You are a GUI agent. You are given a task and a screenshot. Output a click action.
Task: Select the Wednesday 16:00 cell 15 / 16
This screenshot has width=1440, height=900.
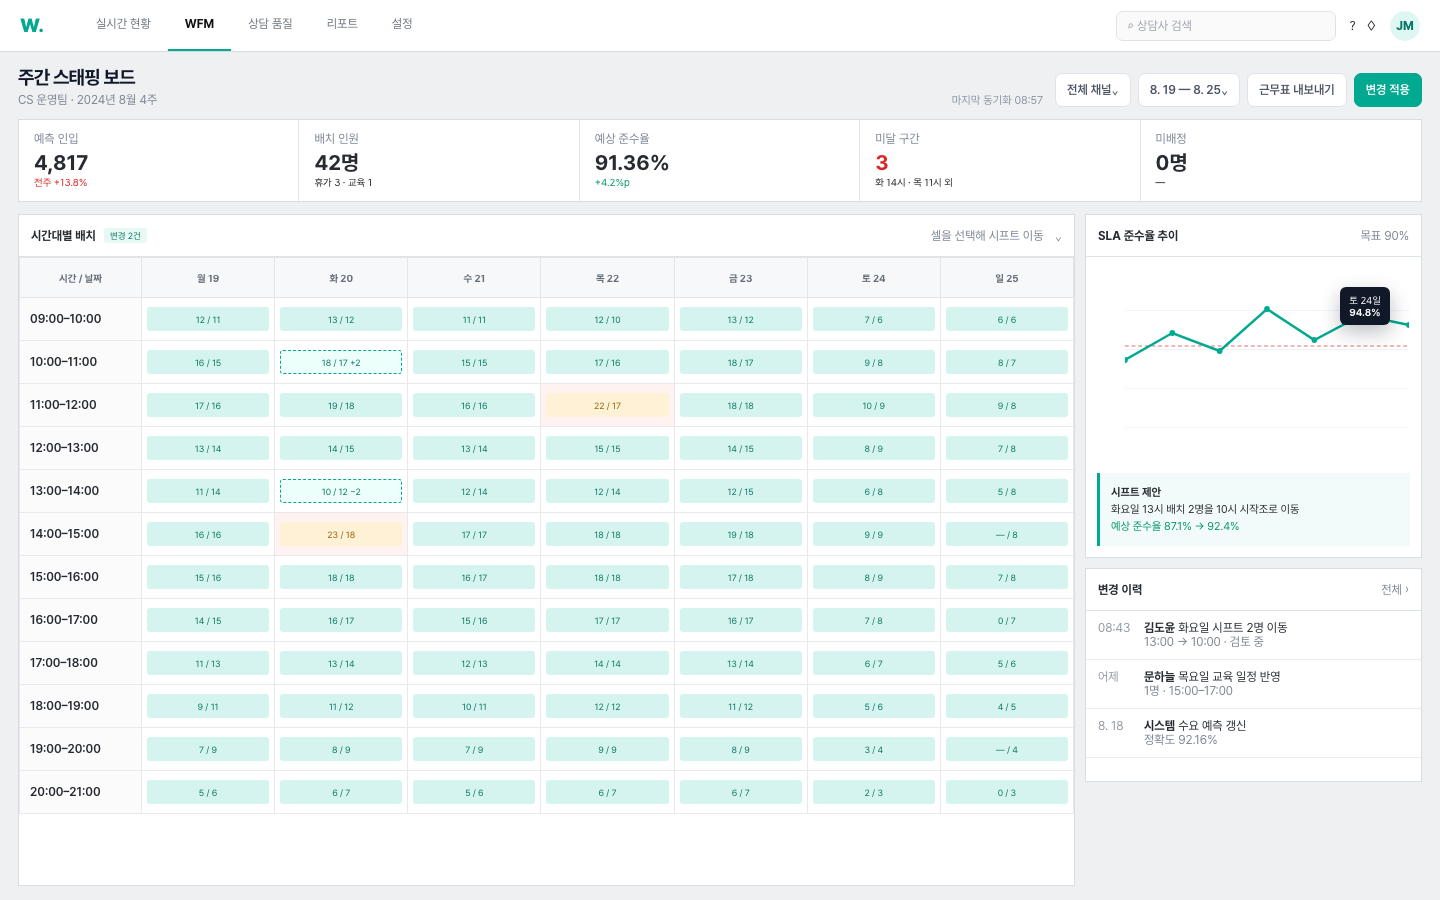coord(474,620)
